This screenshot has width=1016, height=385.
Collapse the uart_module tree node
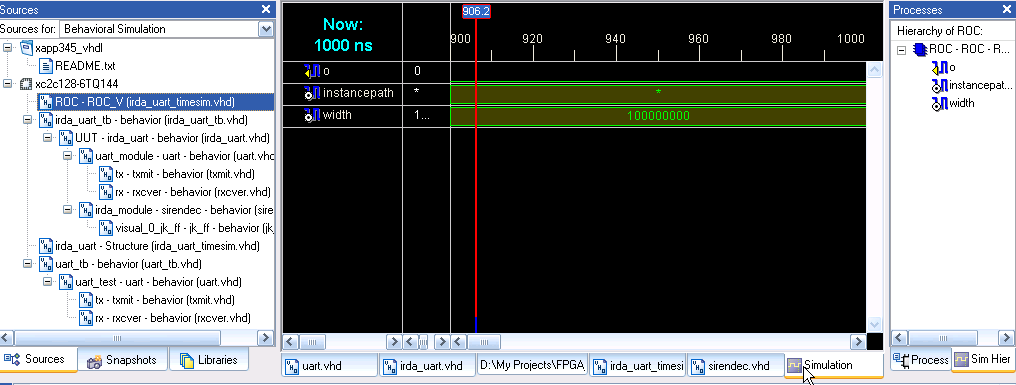point(67,156)
